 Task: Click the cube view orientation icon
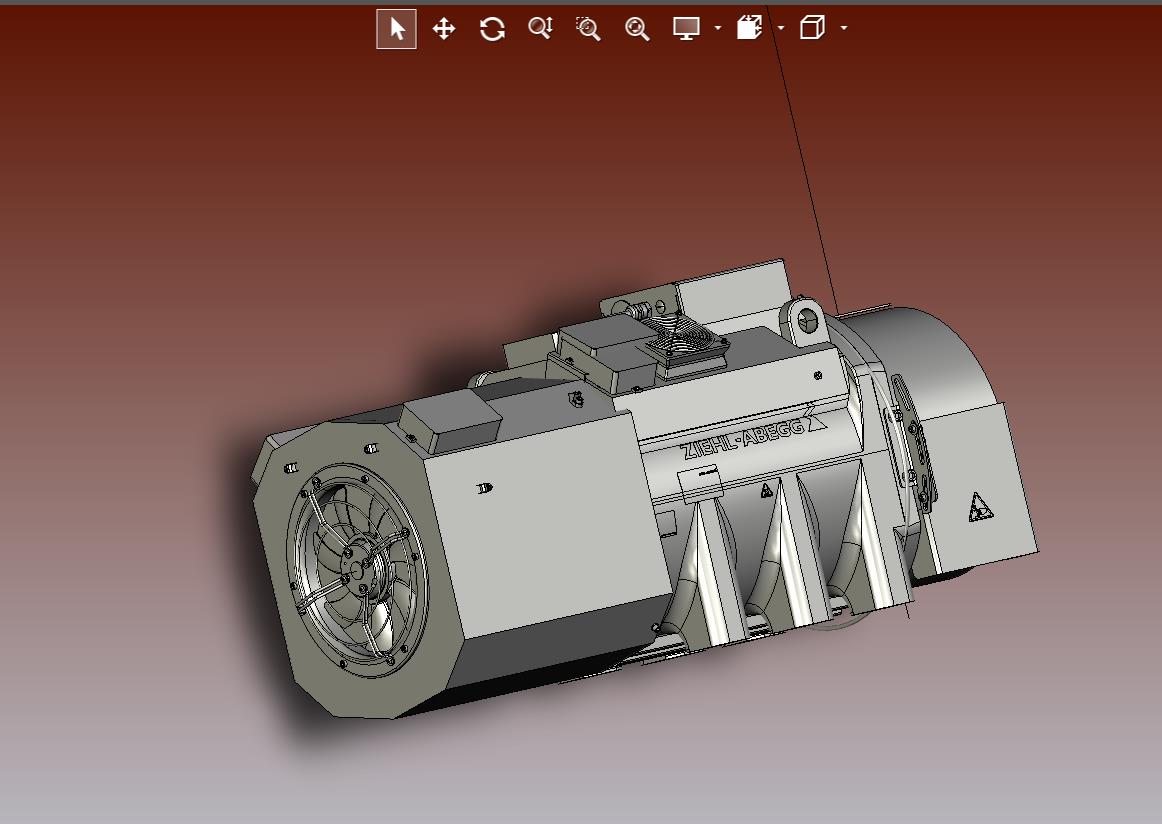(x=812, y=28)
